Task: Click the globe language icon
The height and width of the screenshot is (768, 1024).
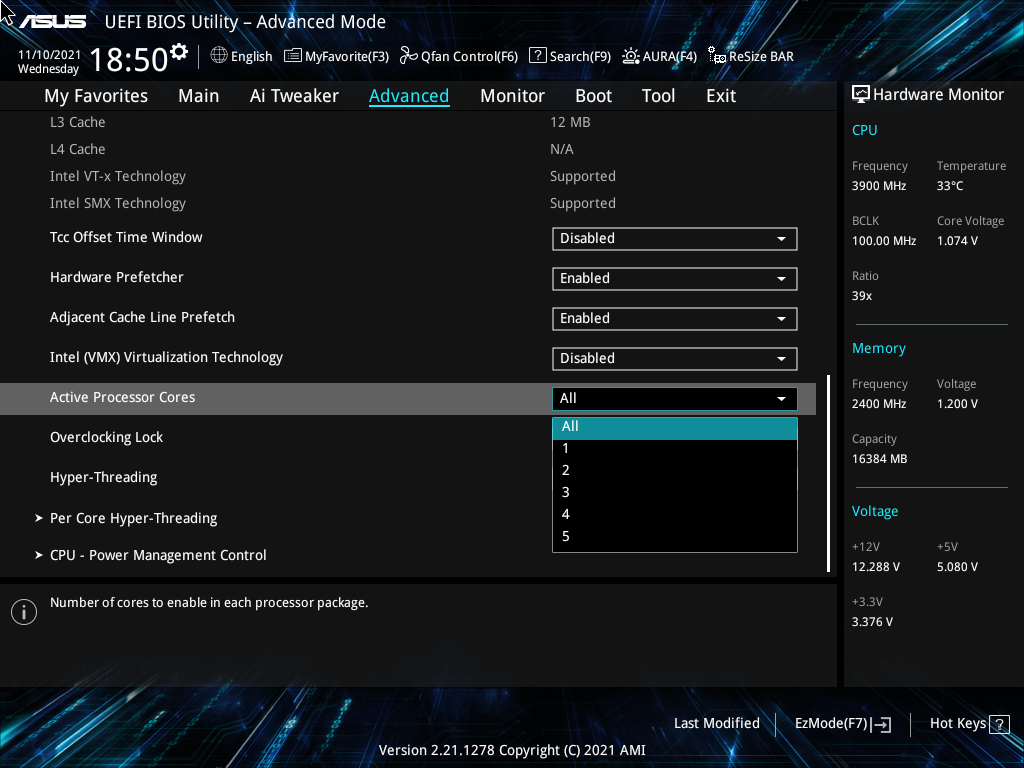Action: 219,56
